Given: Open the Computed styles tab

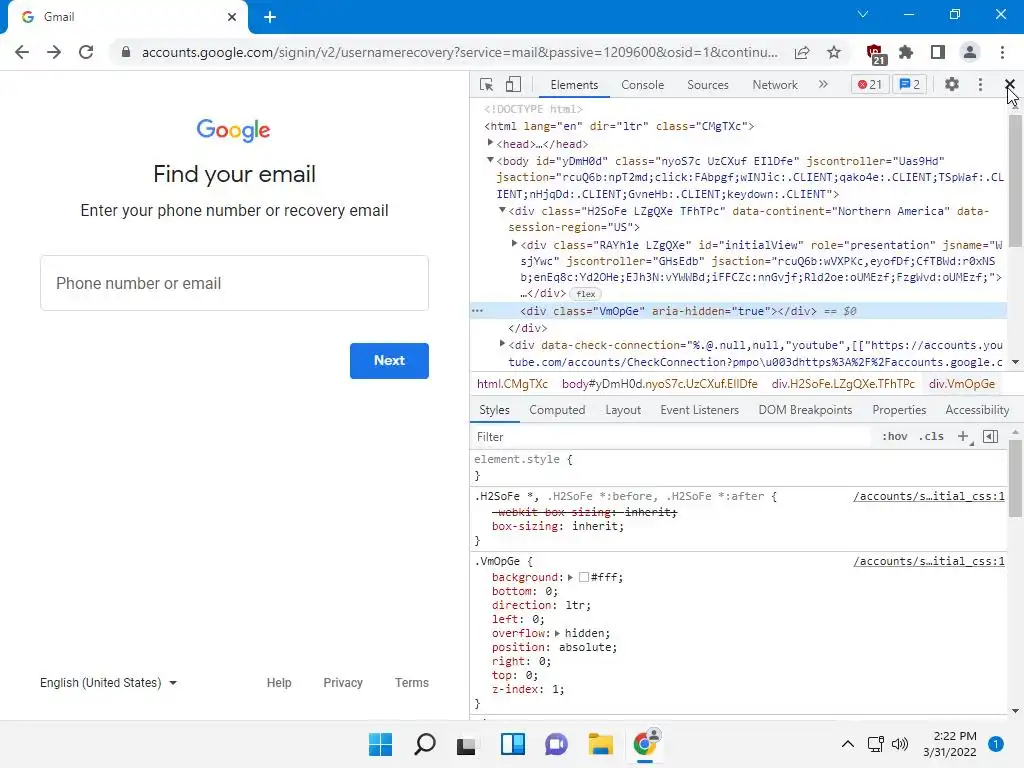Looking at the screenshot, I should click(x=556, y=410).
